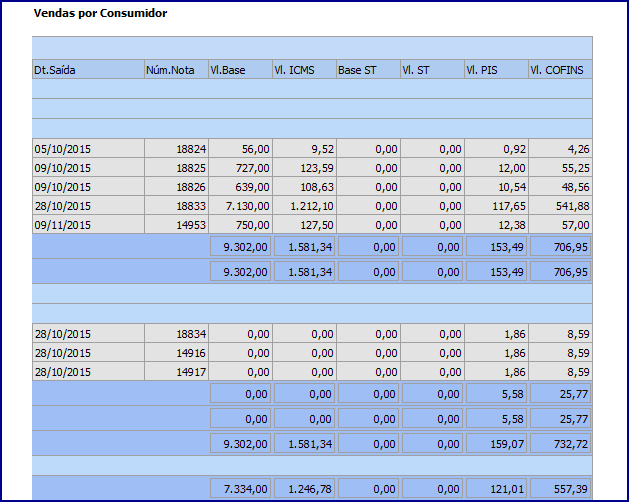
Task: Select date 28/10/2015 in note 18833 row
Action: coord(88,206)
